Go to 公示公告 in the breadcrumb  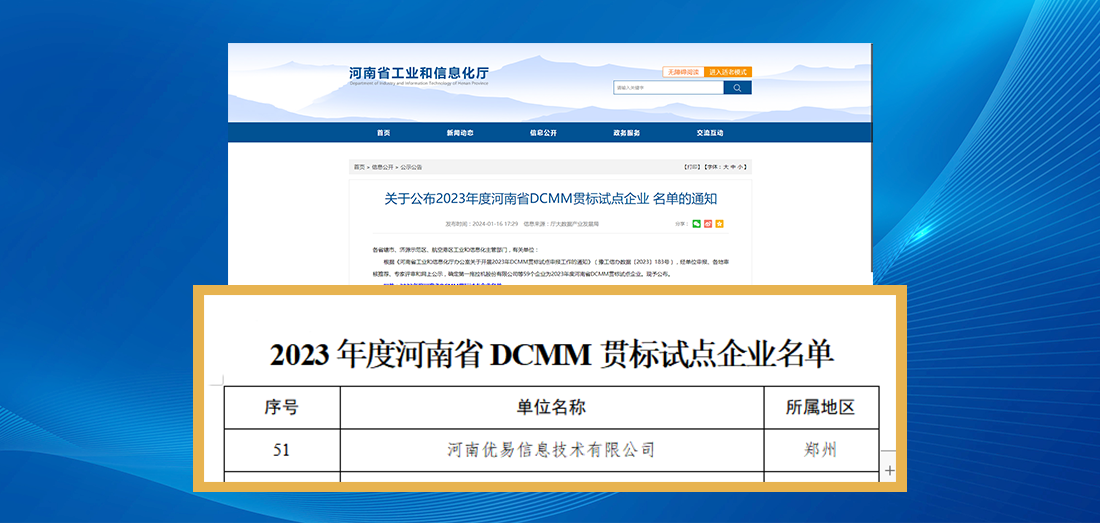click(411, 167)
